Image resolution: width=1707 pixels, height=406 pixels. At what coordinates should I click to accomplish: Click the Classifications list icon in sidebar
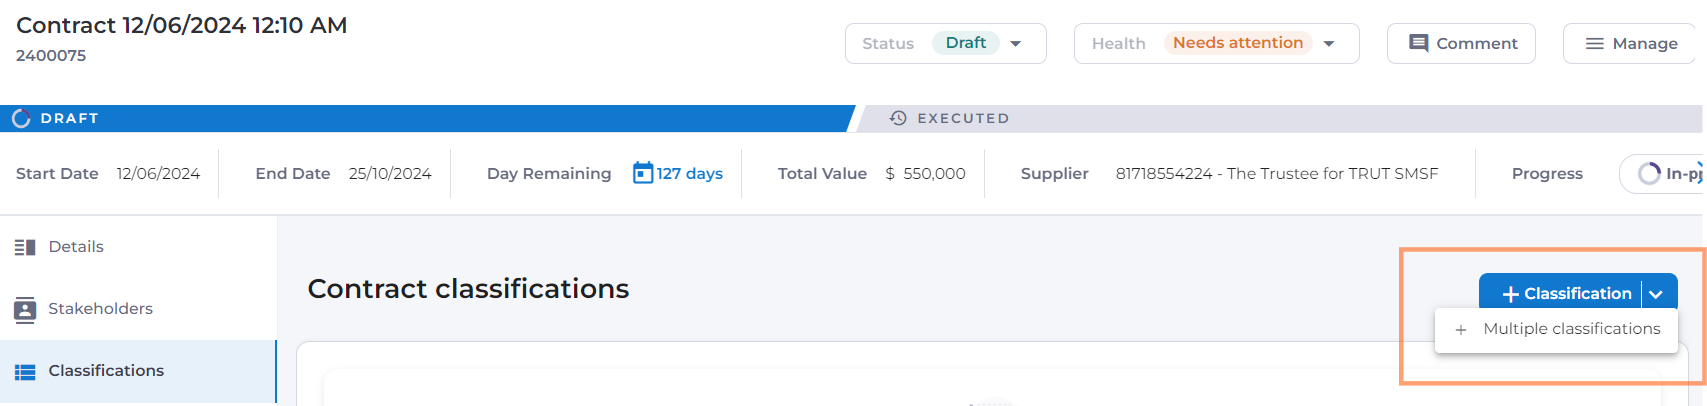tap(25, 371)
